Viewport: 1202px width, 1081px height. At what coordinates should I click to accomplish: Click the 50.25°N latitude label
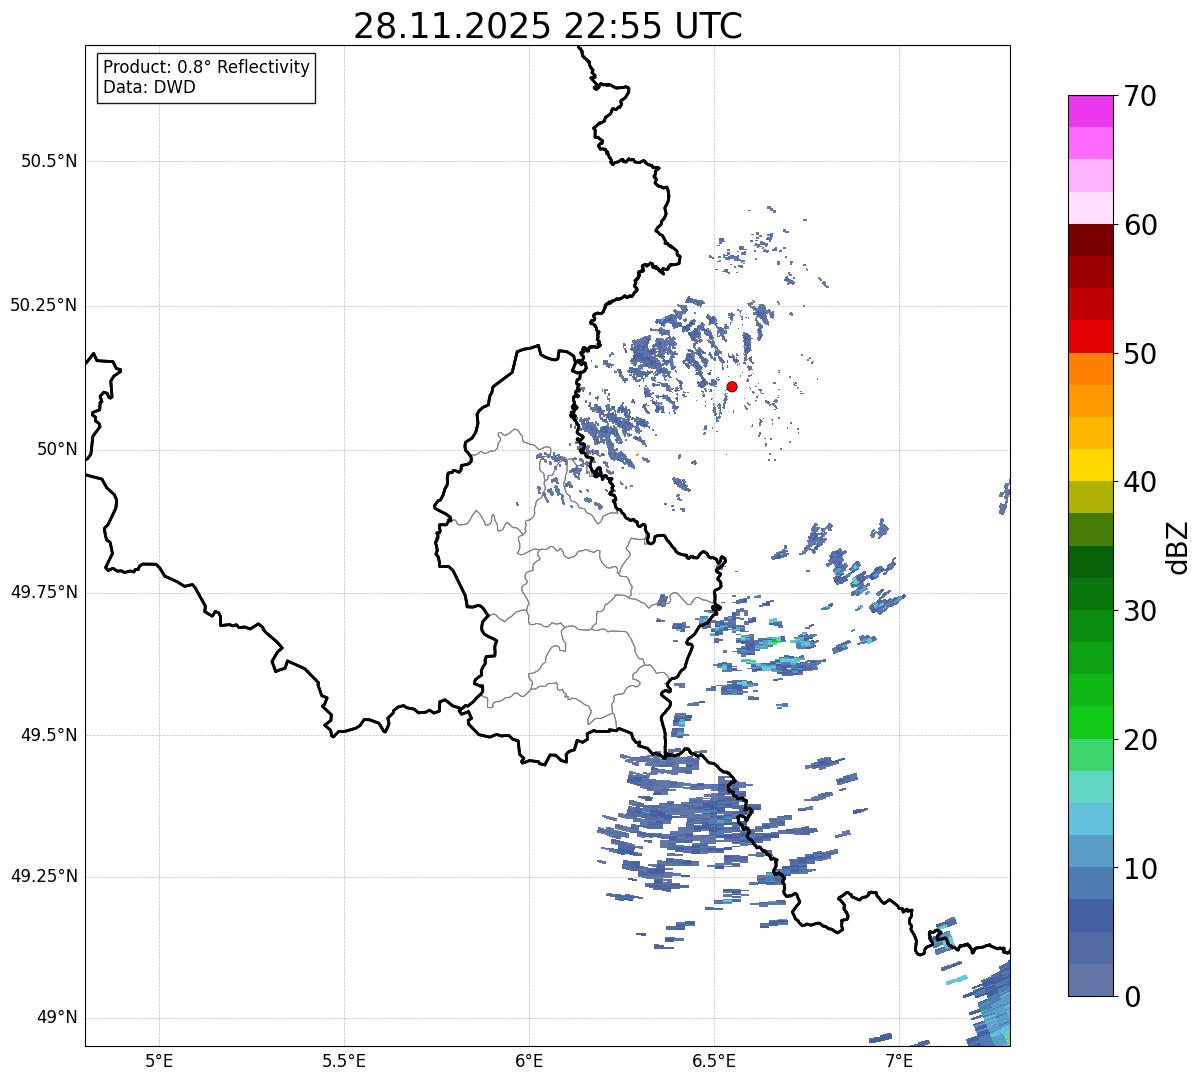coord(44,305)
